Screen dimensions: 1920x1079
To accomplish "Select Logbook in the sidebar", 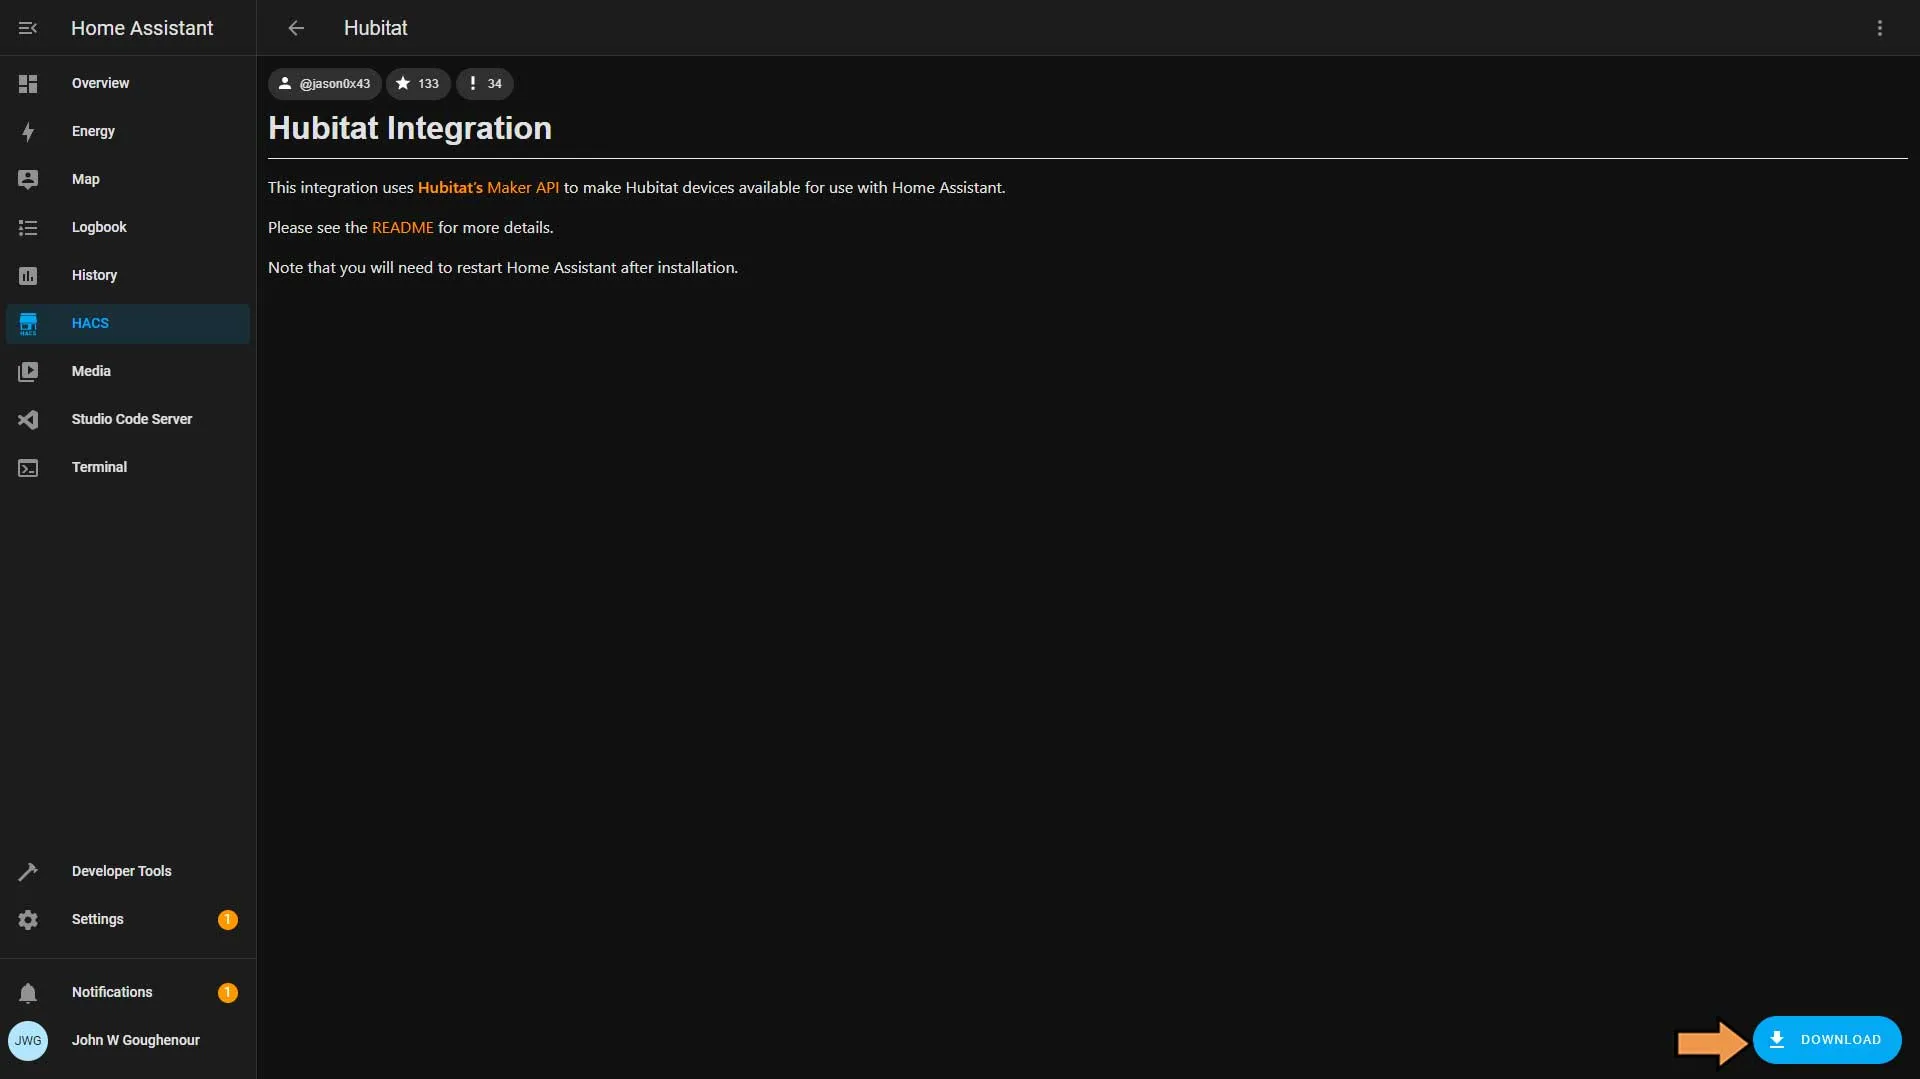I will pos(128,228).
